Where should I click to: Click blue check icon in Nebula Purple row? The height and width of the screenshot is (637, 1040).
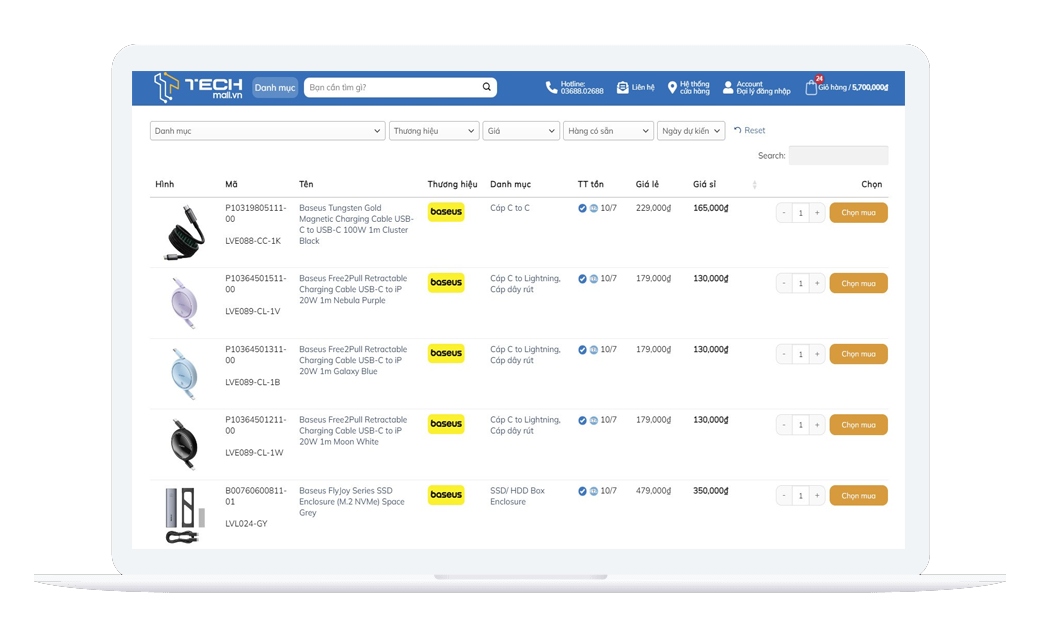582,279
